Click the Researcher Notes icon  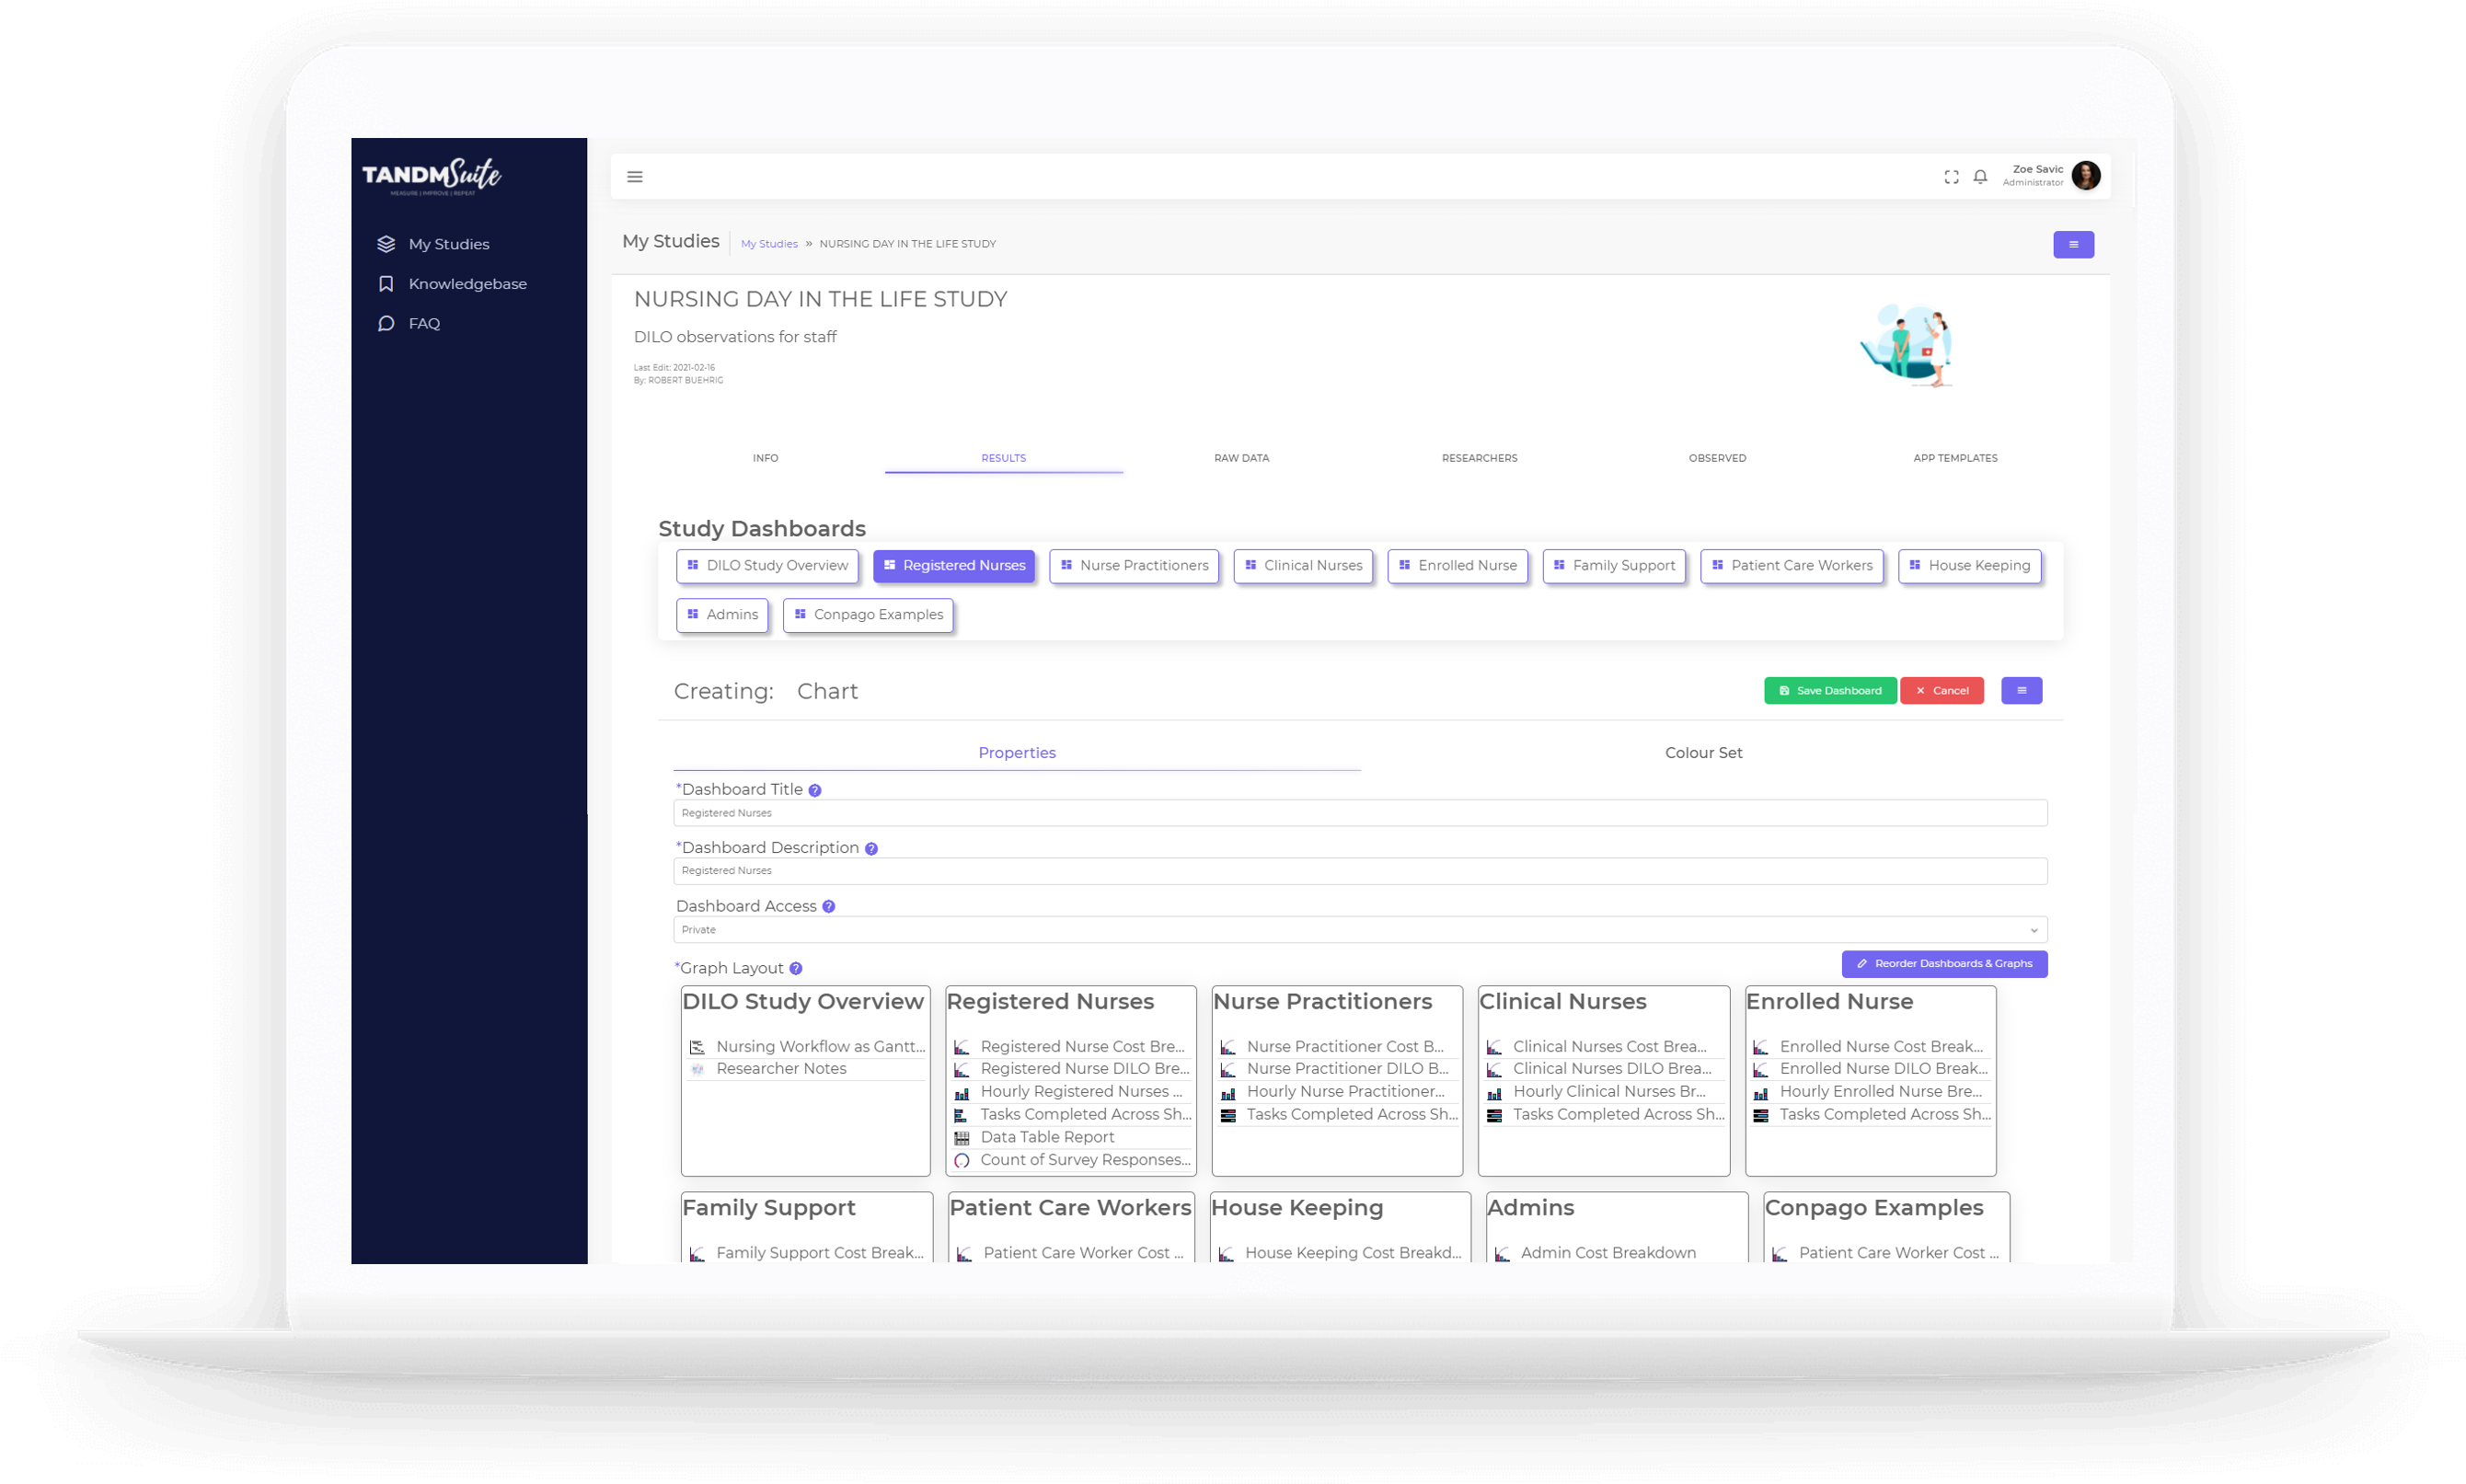(697, 1069)
